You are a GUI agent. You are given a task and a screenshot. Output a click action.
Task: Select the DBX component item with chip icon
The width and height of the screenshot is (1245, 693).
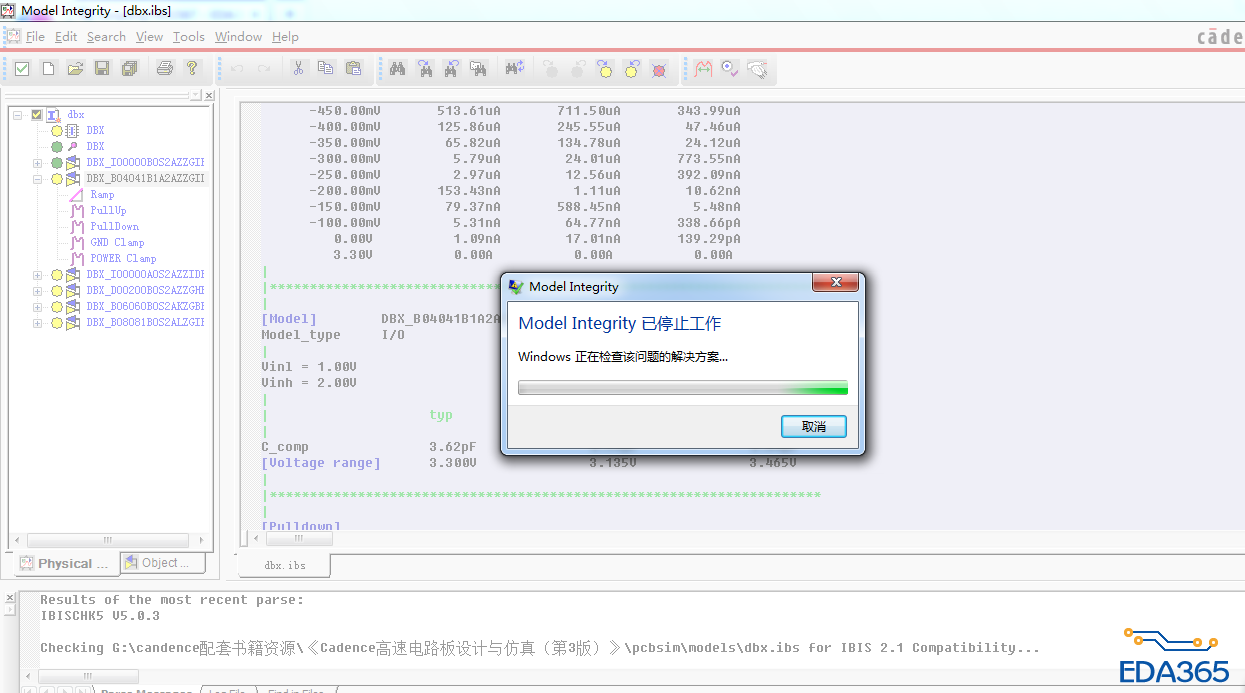95,131
